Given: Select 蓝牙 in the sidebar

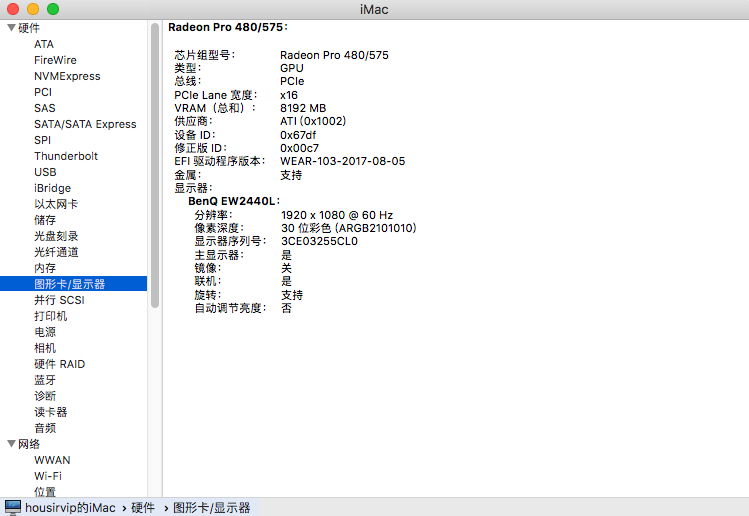Looking at the screenshot, I should (45, 380).
